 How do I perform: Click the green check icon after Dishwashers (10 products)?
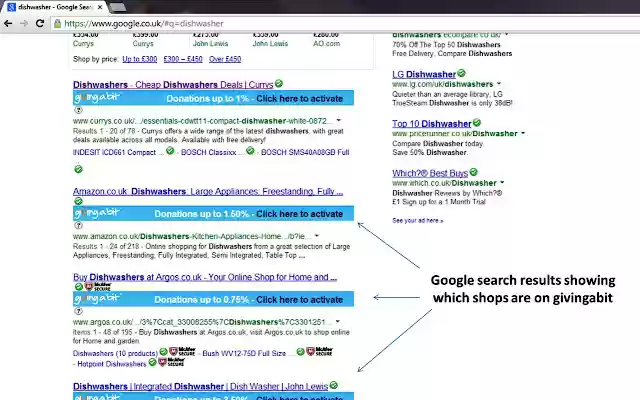163,351
